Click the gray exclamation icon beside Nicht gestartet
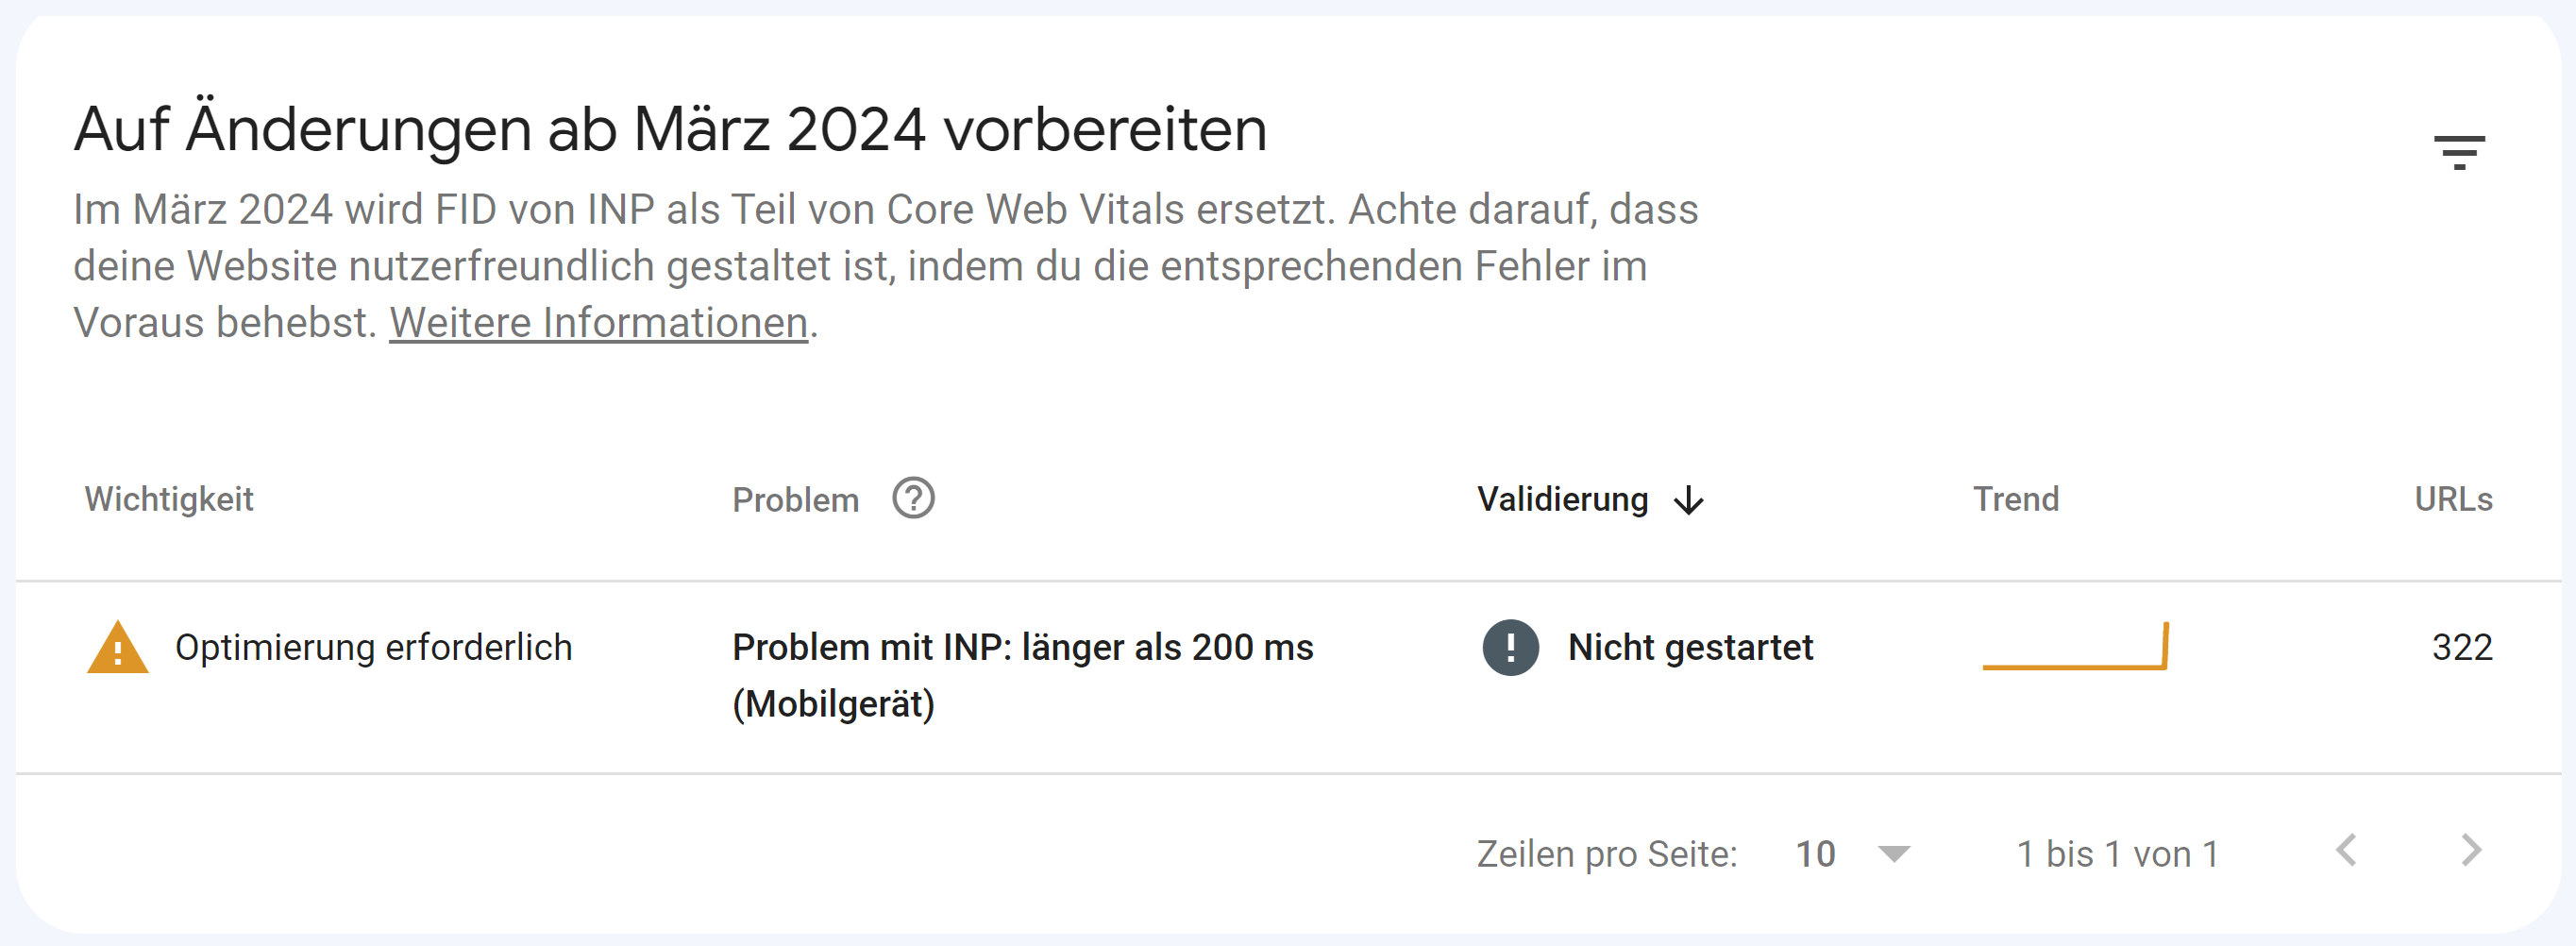Viewport: 2576px width, 946px height. (x=1510, y=647)
